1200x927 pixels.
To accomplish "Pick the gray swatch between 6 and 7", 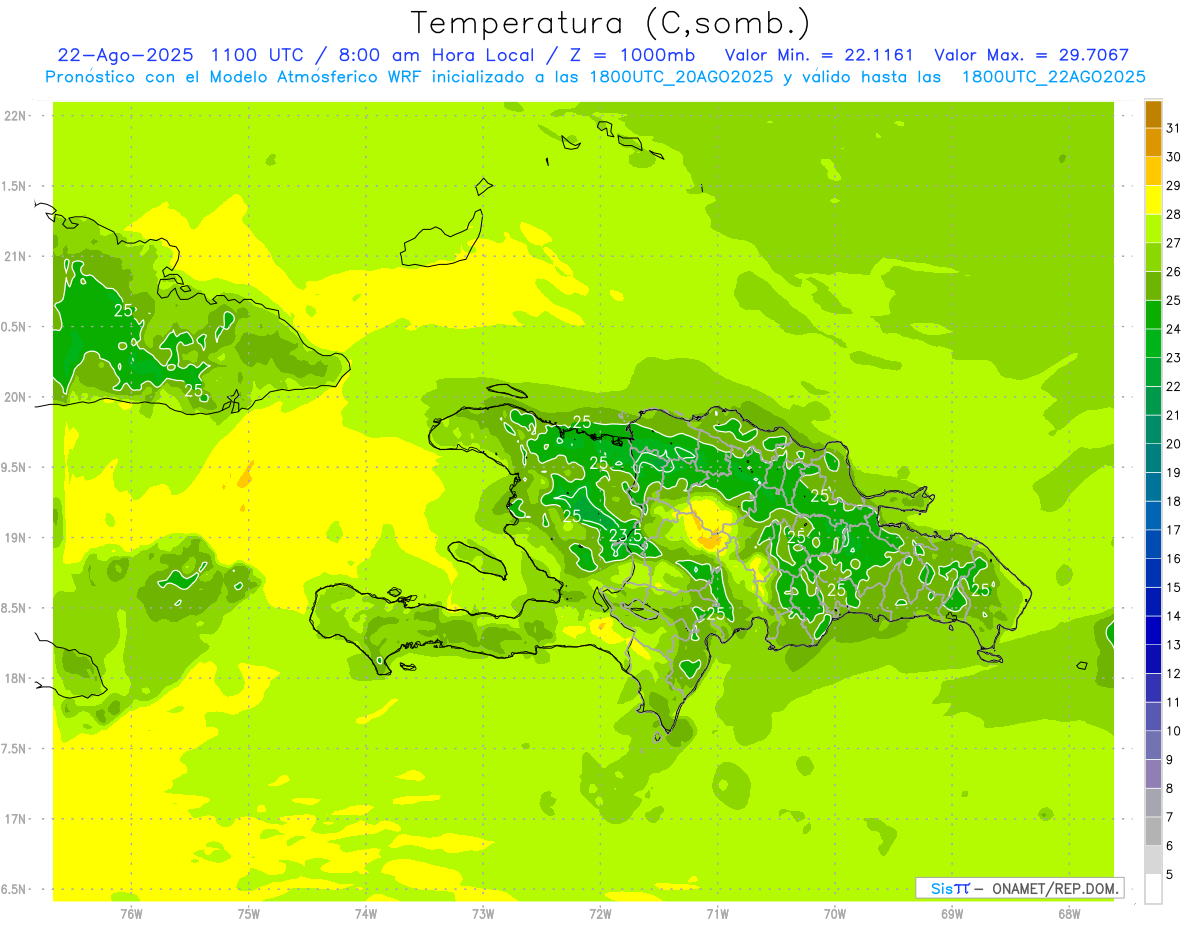I will click(1154, 832).
